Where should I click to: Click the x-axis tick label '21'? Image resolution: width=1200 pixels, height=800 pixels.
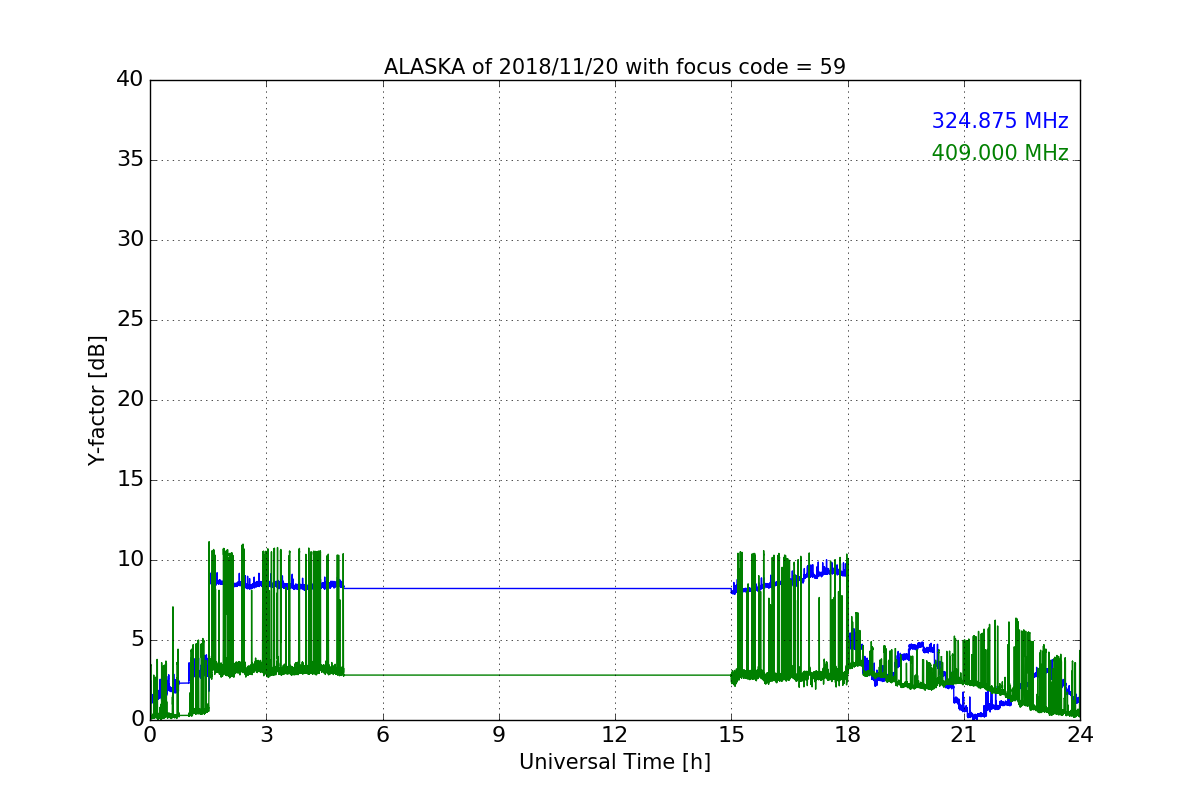click(964, 734)
